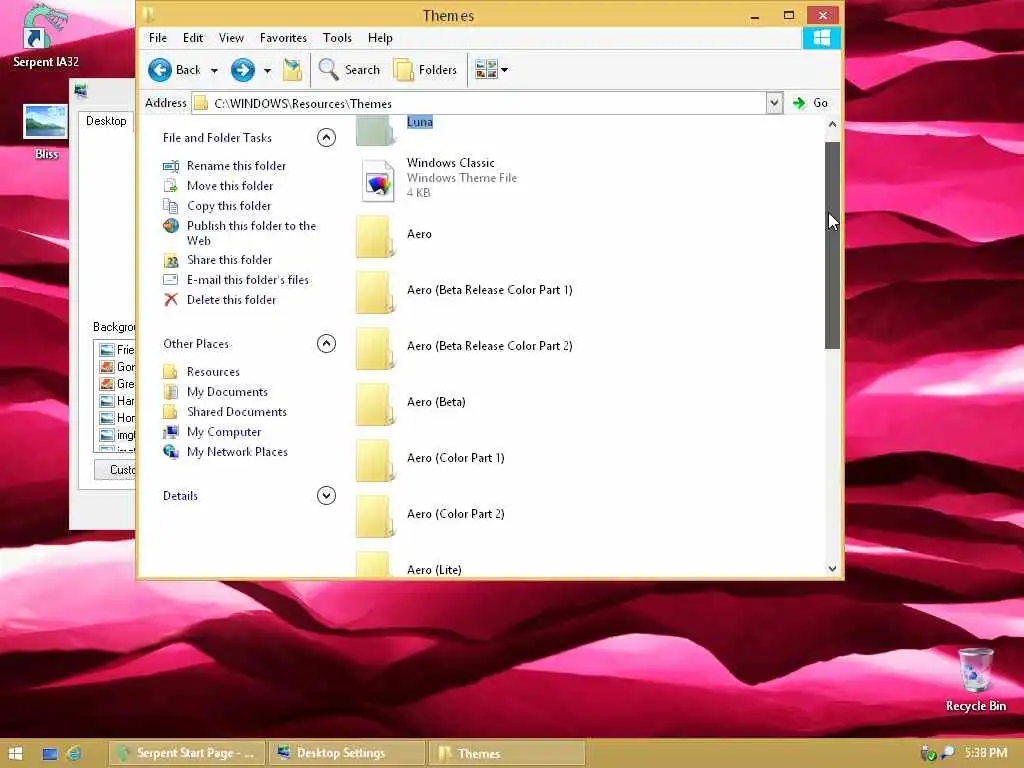Select the Aero (Color Part 2) folder icon
The width and height of the screenshot is (1024, 768).
tap(376, 516)
